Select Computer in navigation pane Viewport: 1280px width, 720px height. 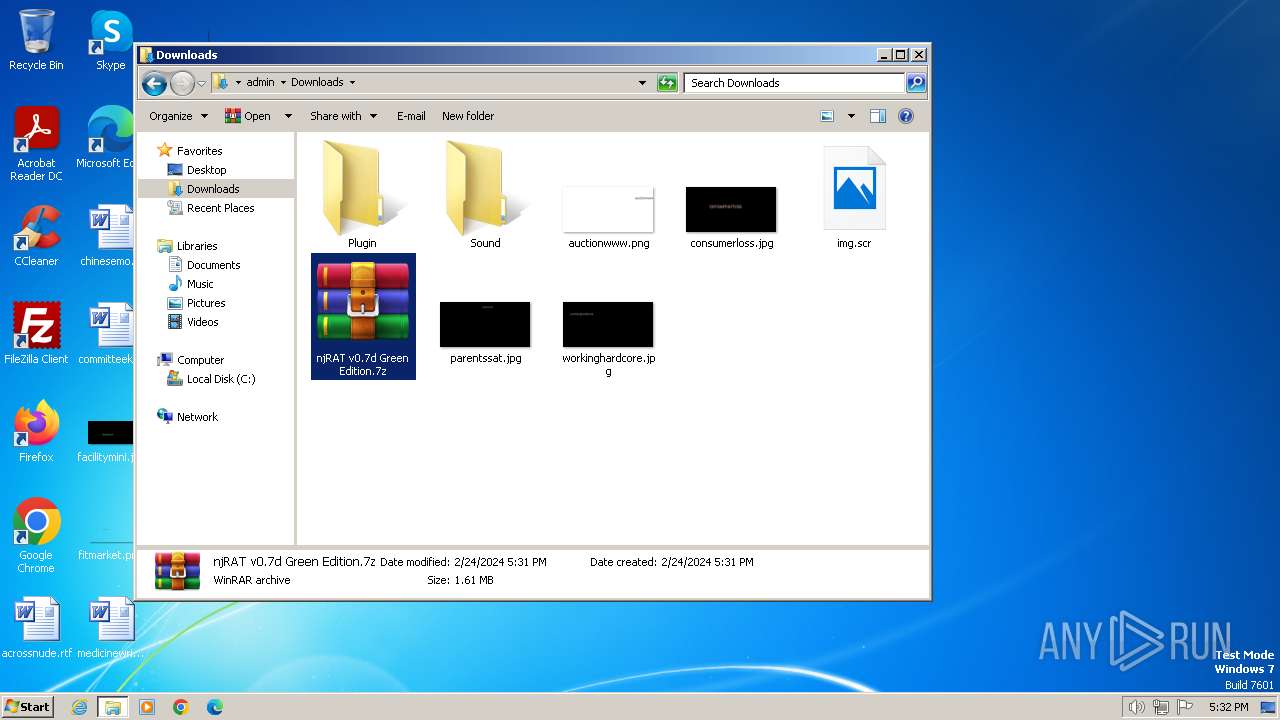200,360
